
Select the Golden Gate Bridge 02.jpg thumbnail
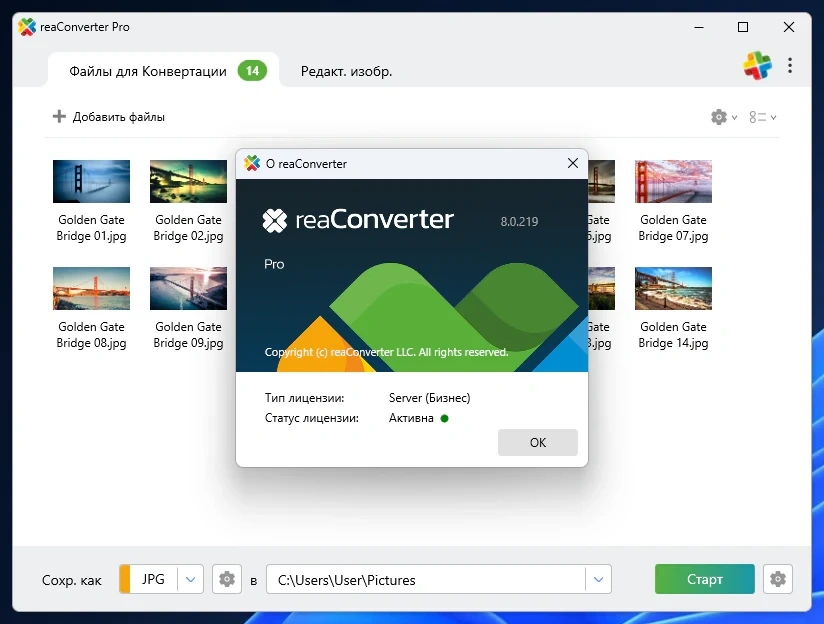point(188,181)
